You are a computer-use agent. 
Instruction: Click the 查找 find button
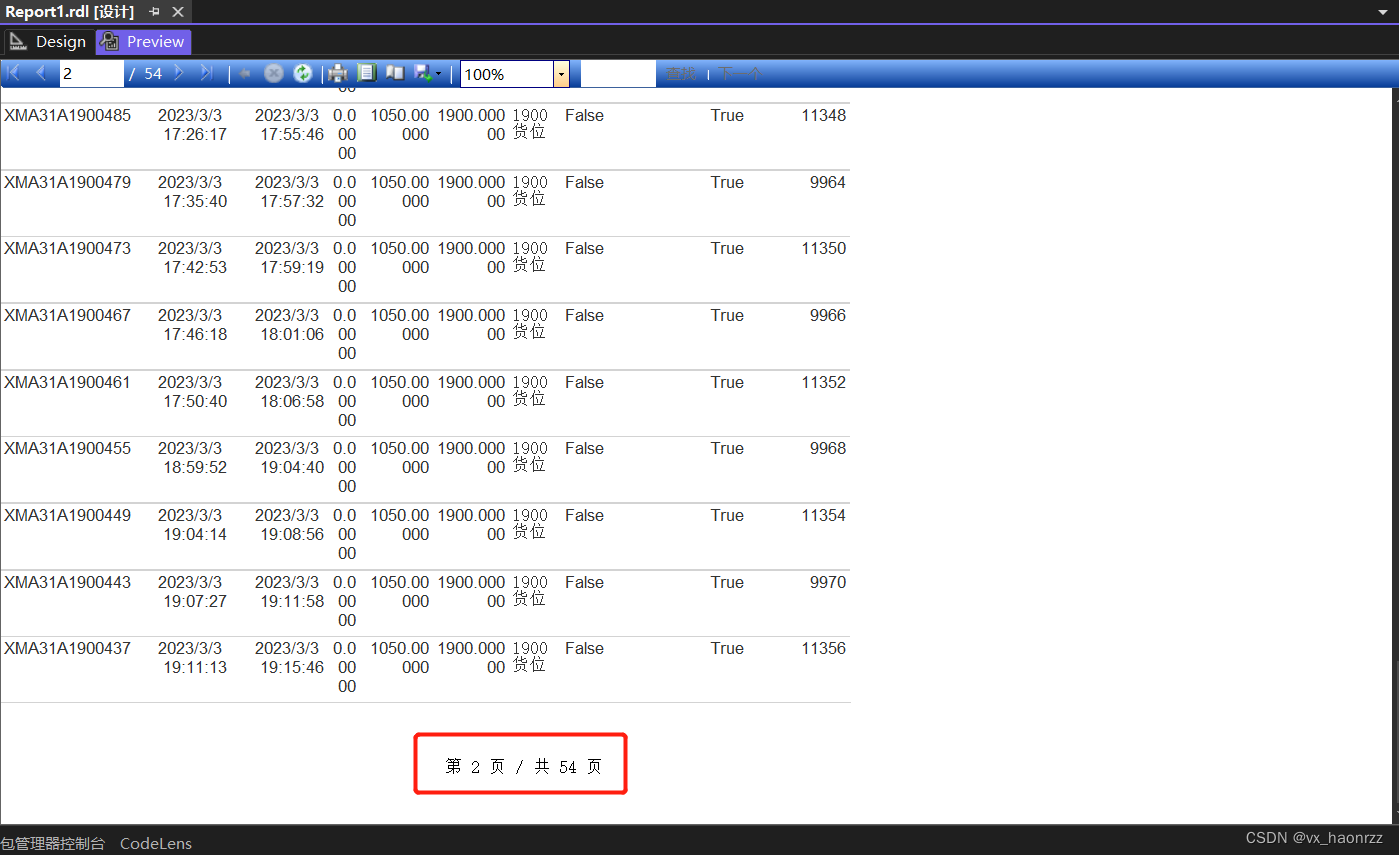coord(680,72)
